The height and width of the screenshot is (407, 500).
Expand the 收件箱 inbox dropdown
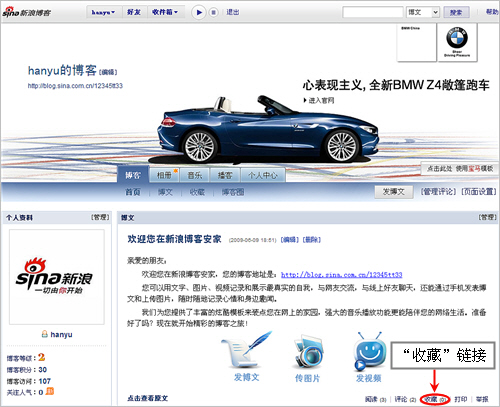165,12
